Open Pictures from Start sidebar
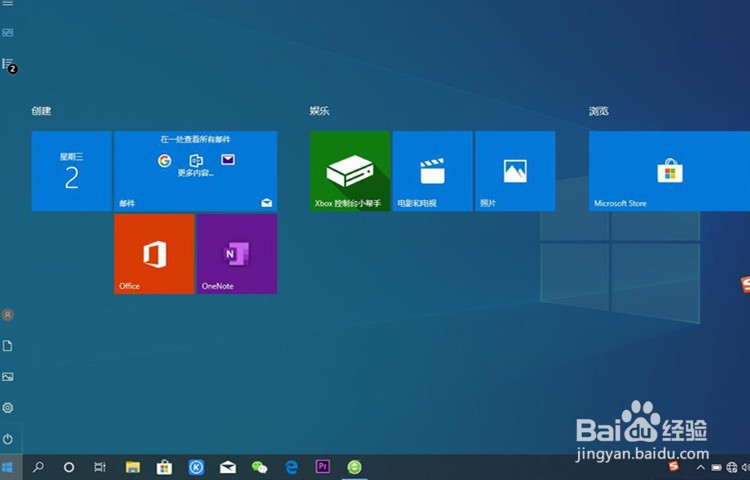The height and width of the screenshot is (480, 750). 8,377
